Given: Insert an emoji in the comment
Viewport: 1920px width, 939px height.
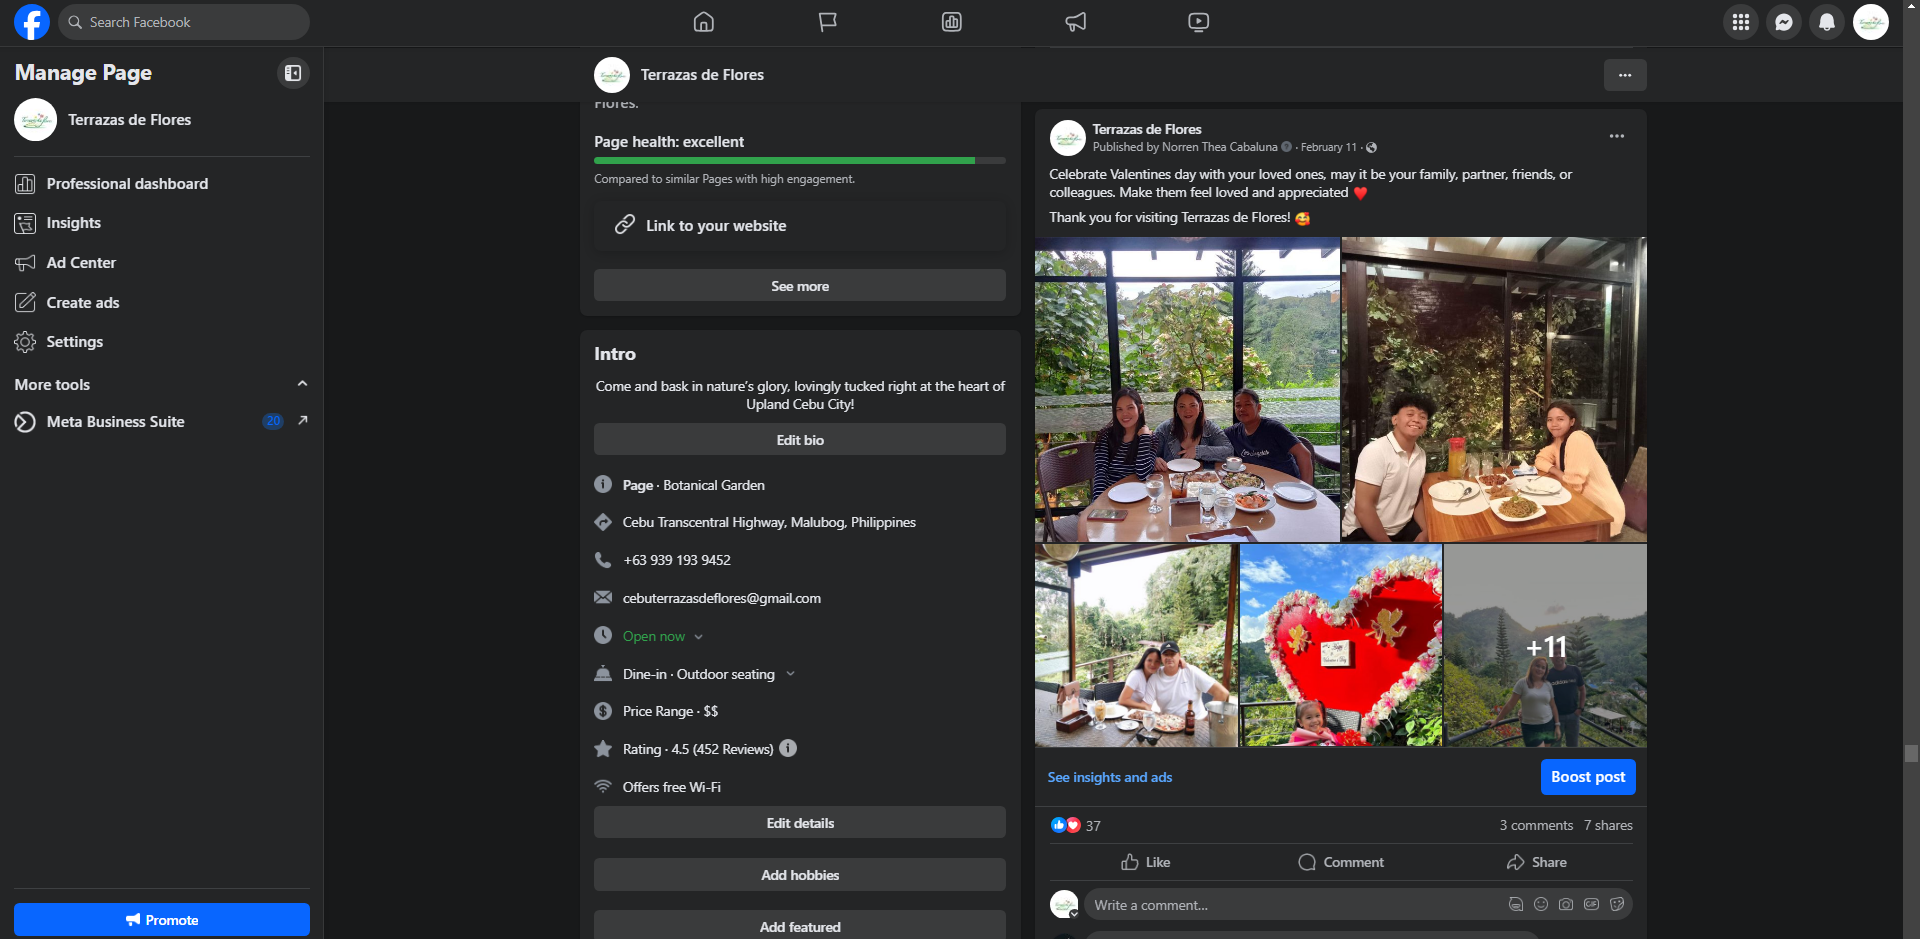Looking at the screenshot, I should click(x=1541, y=905).
